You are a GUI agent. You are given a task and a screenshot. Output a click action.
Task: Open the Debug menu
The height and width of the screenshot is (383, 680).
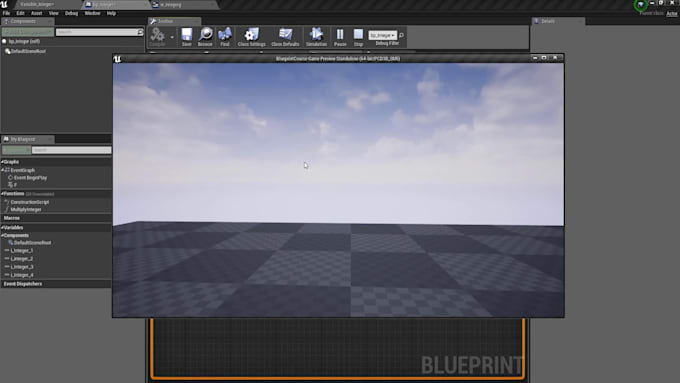[71, 13]
